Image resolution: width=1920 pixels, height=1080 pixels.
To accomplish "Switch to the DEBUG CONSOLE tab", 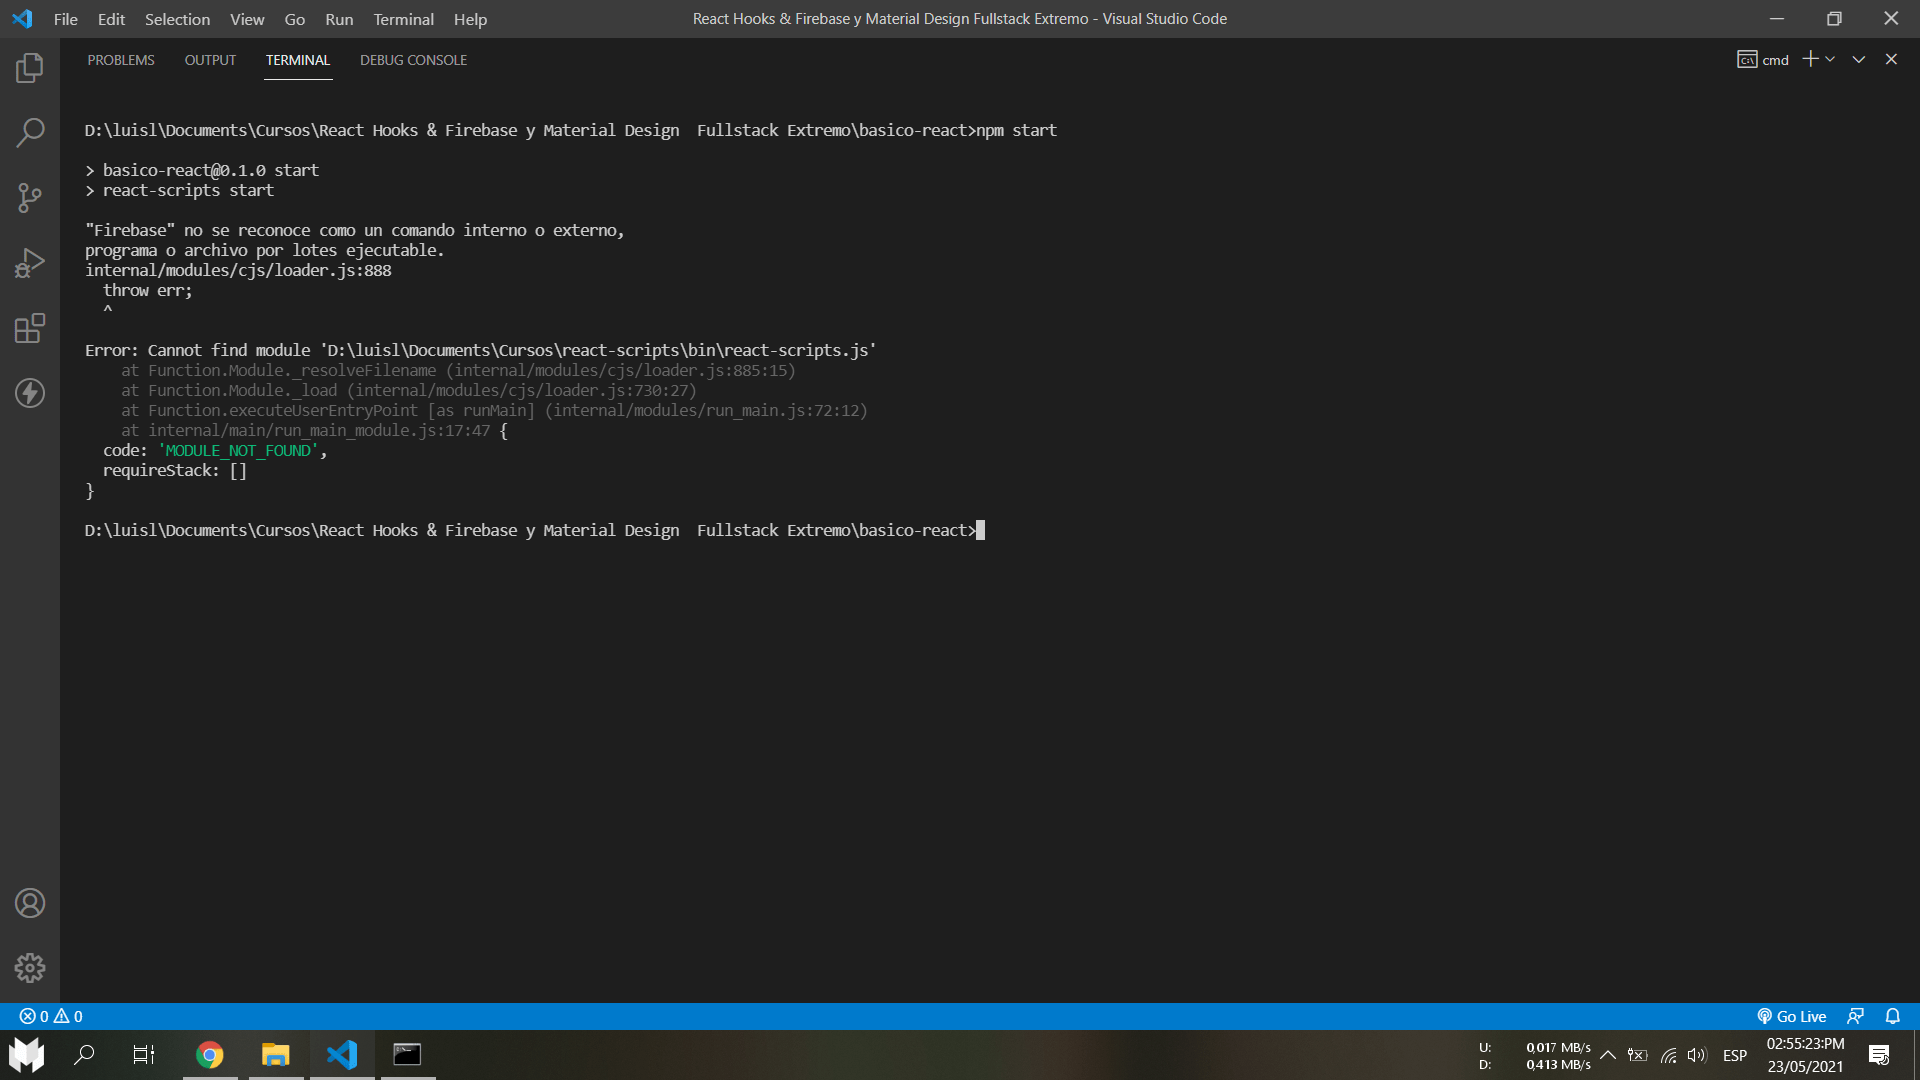I will pyautogui.click(x=413, y=60).
